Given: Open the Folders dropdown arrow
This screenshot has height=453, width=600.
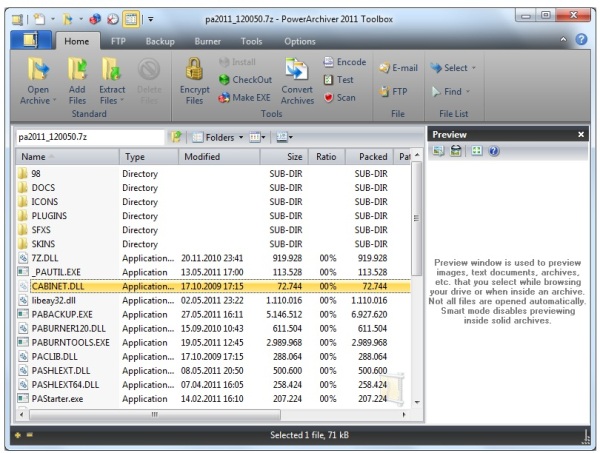Looking at the screenshot, I should point(241,137).
